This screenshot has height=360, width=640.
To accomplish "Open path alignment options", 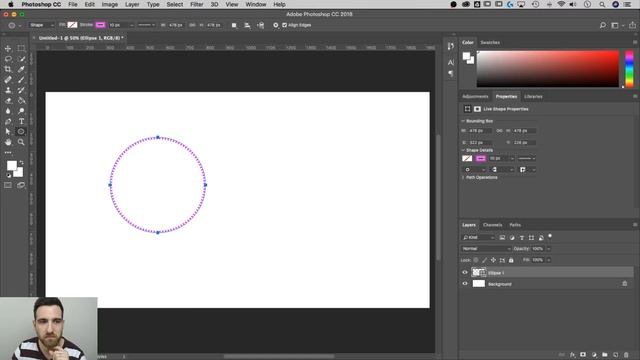I will tap(247, 25).
